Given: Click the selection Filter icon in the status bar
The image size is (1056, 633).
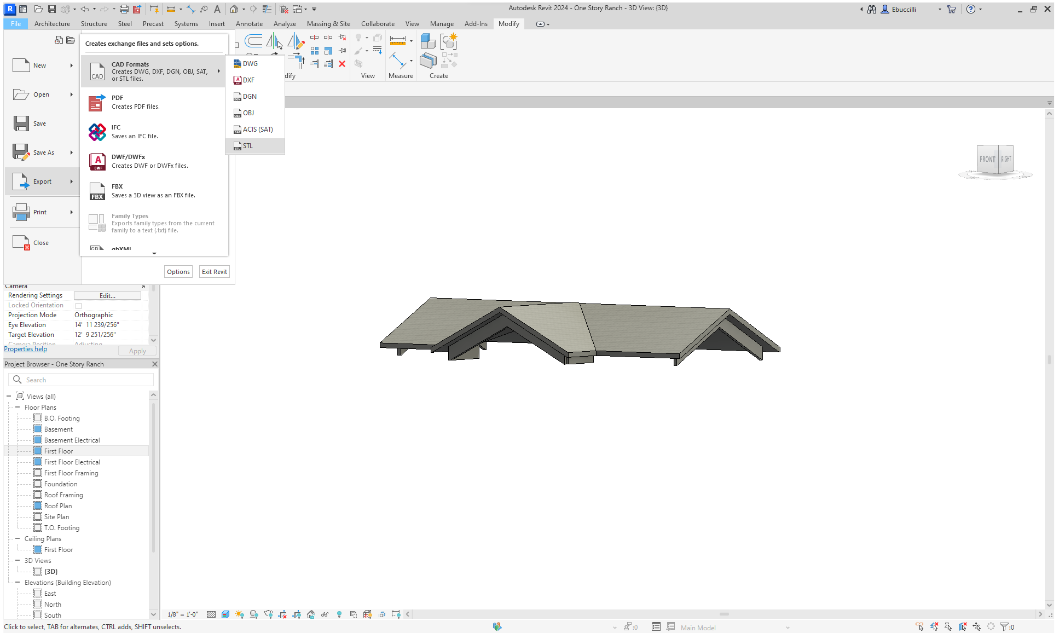Looking at the screenshot, I should click(x=1006, y=625).
